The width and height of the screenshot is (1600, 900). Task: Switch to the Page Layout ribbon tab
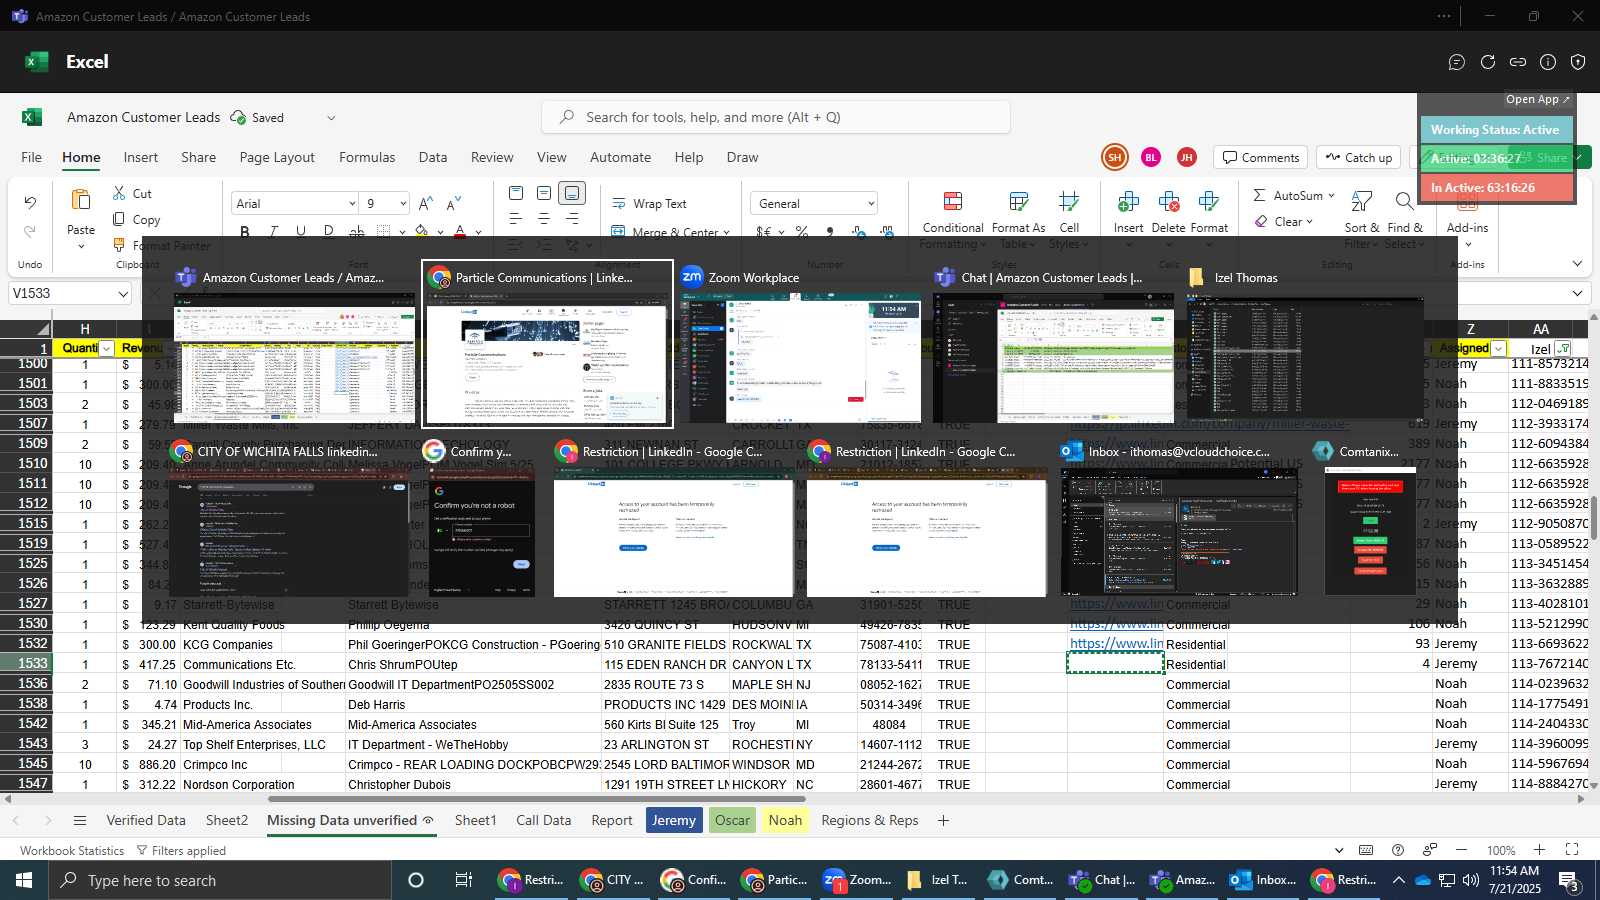[x=277, y=157]
